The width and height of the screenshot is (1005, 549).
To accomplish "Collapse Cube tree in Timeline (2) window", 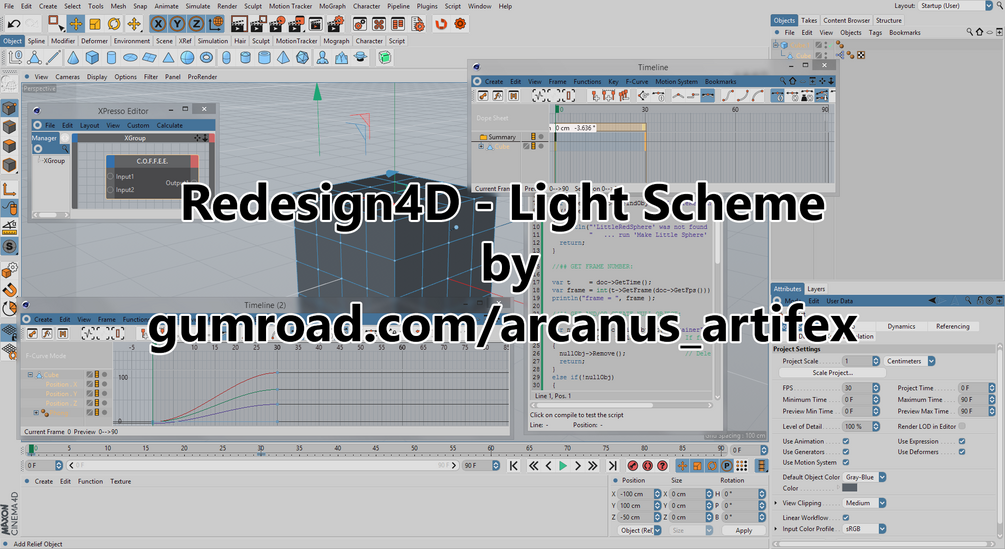I will point(30,375).
